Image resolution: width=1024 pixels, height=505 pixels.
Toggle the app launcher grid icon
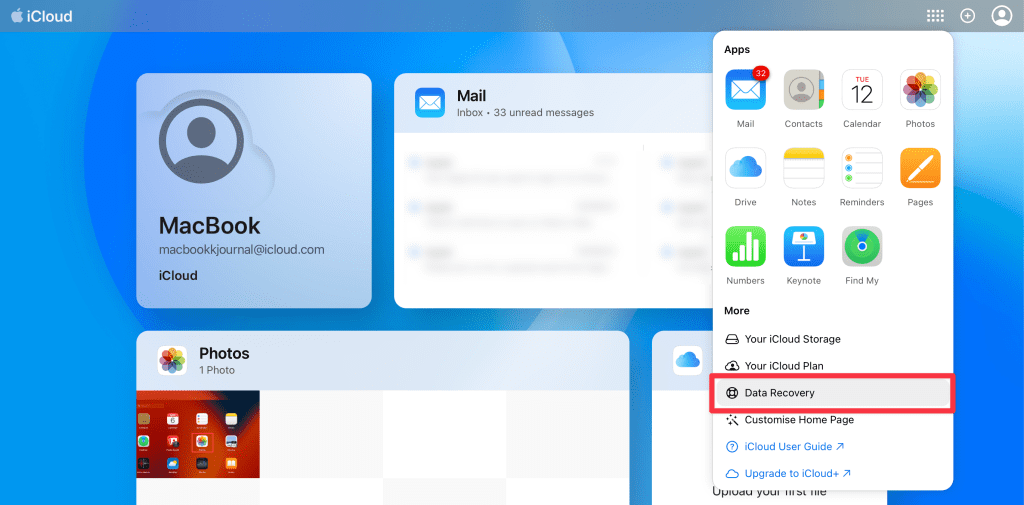point(935,16)
